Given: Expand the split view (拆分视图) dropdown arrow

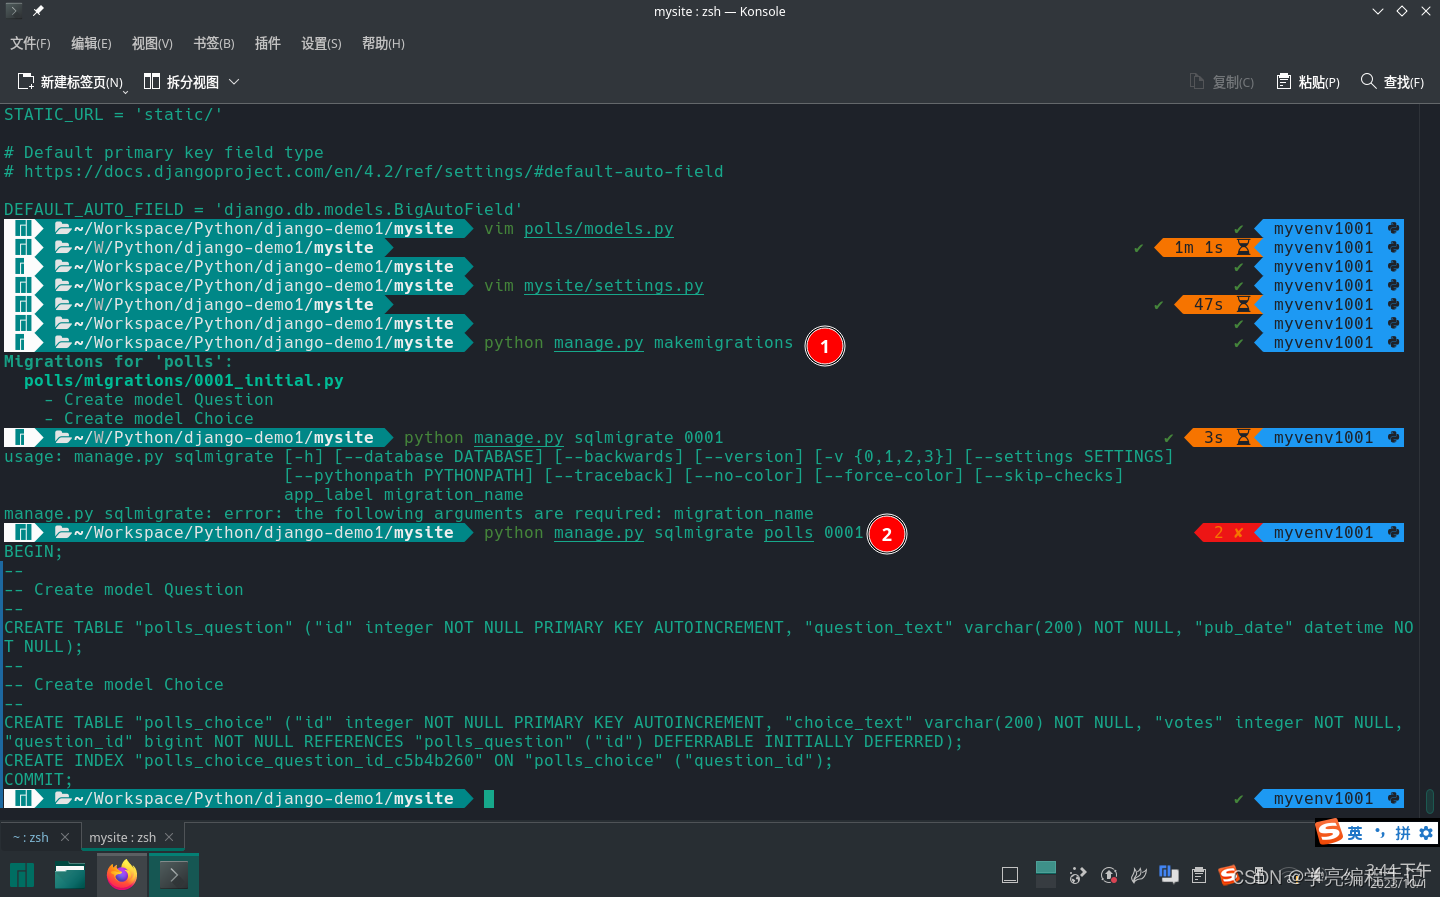Looking at the screenshot, I should click(x=234, y=81).
